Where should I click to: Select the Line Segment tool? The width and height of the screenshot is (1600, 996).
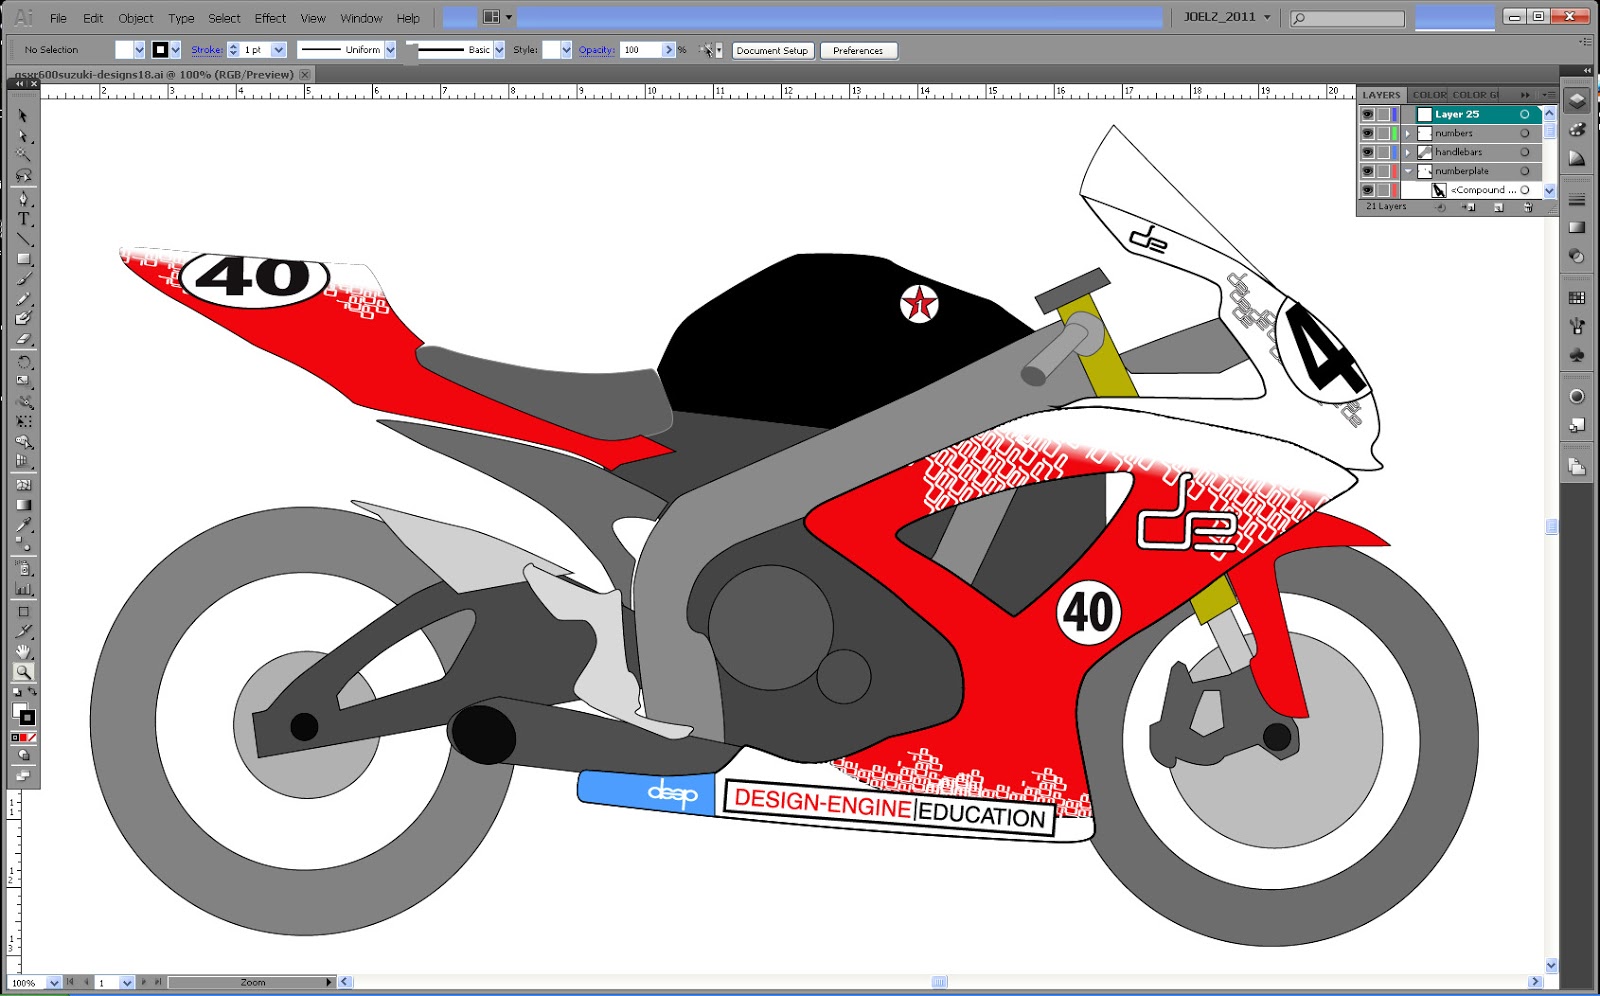pyautogui.click(x=23, y=239)
